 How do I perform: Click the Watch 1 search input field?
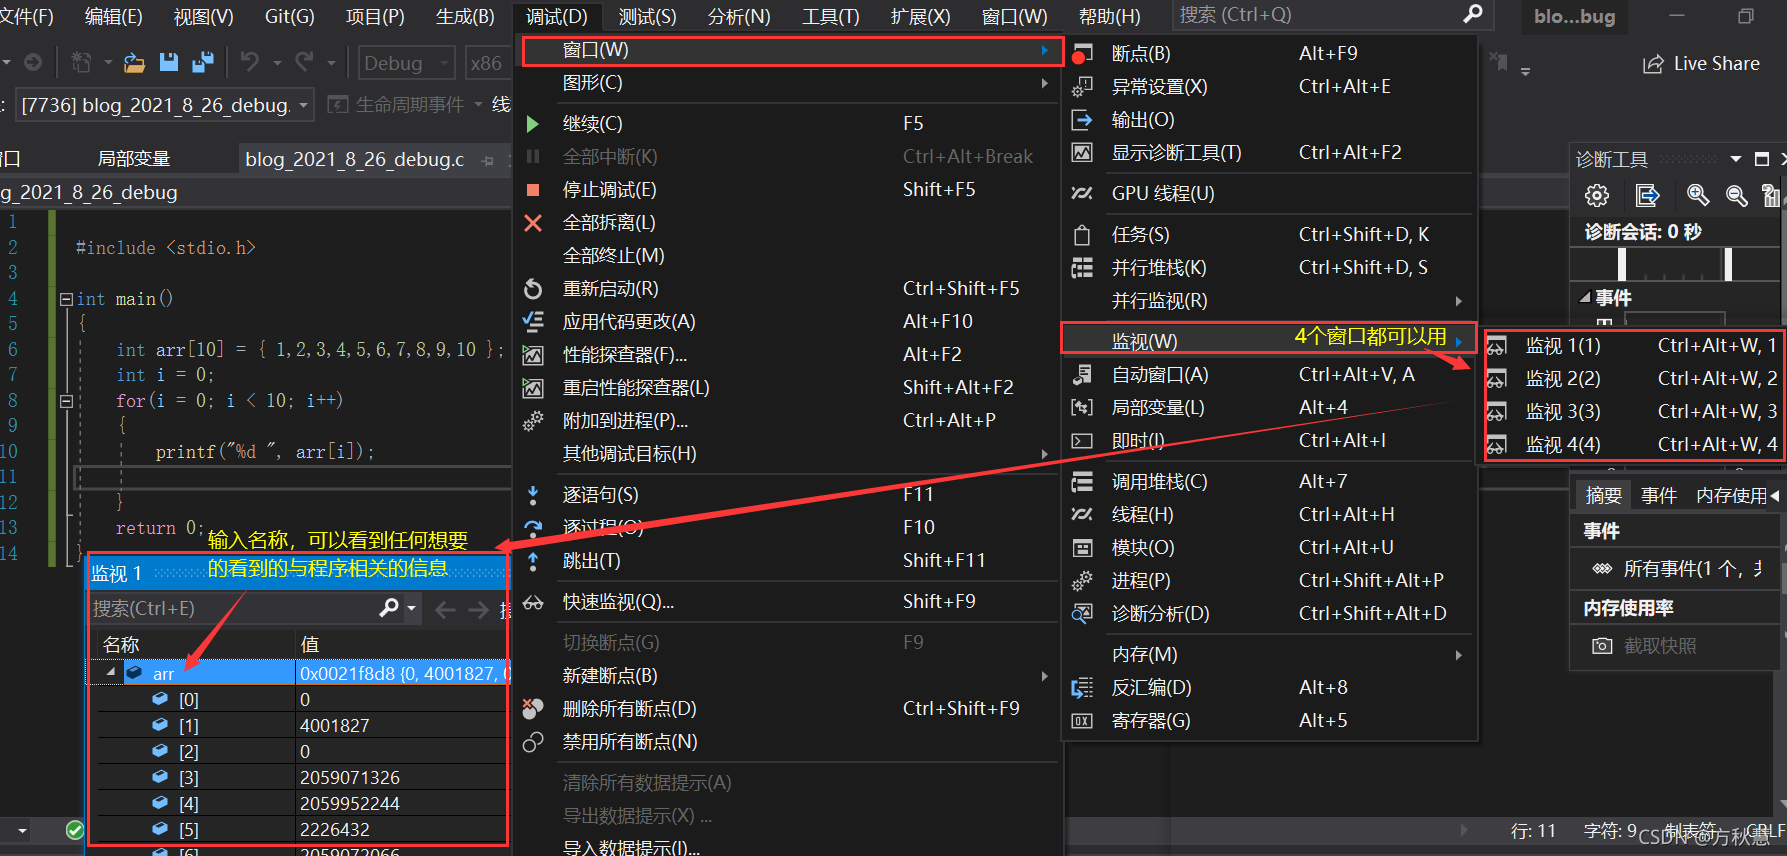232,608
